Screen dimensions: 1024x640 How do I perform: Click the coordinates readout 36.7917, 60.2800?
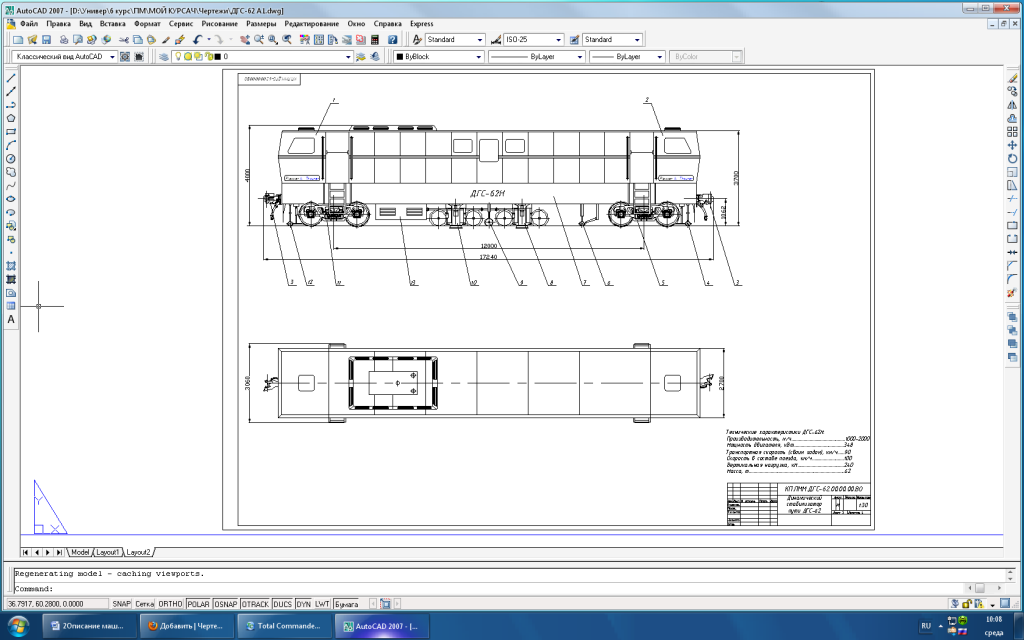[56, 604]
